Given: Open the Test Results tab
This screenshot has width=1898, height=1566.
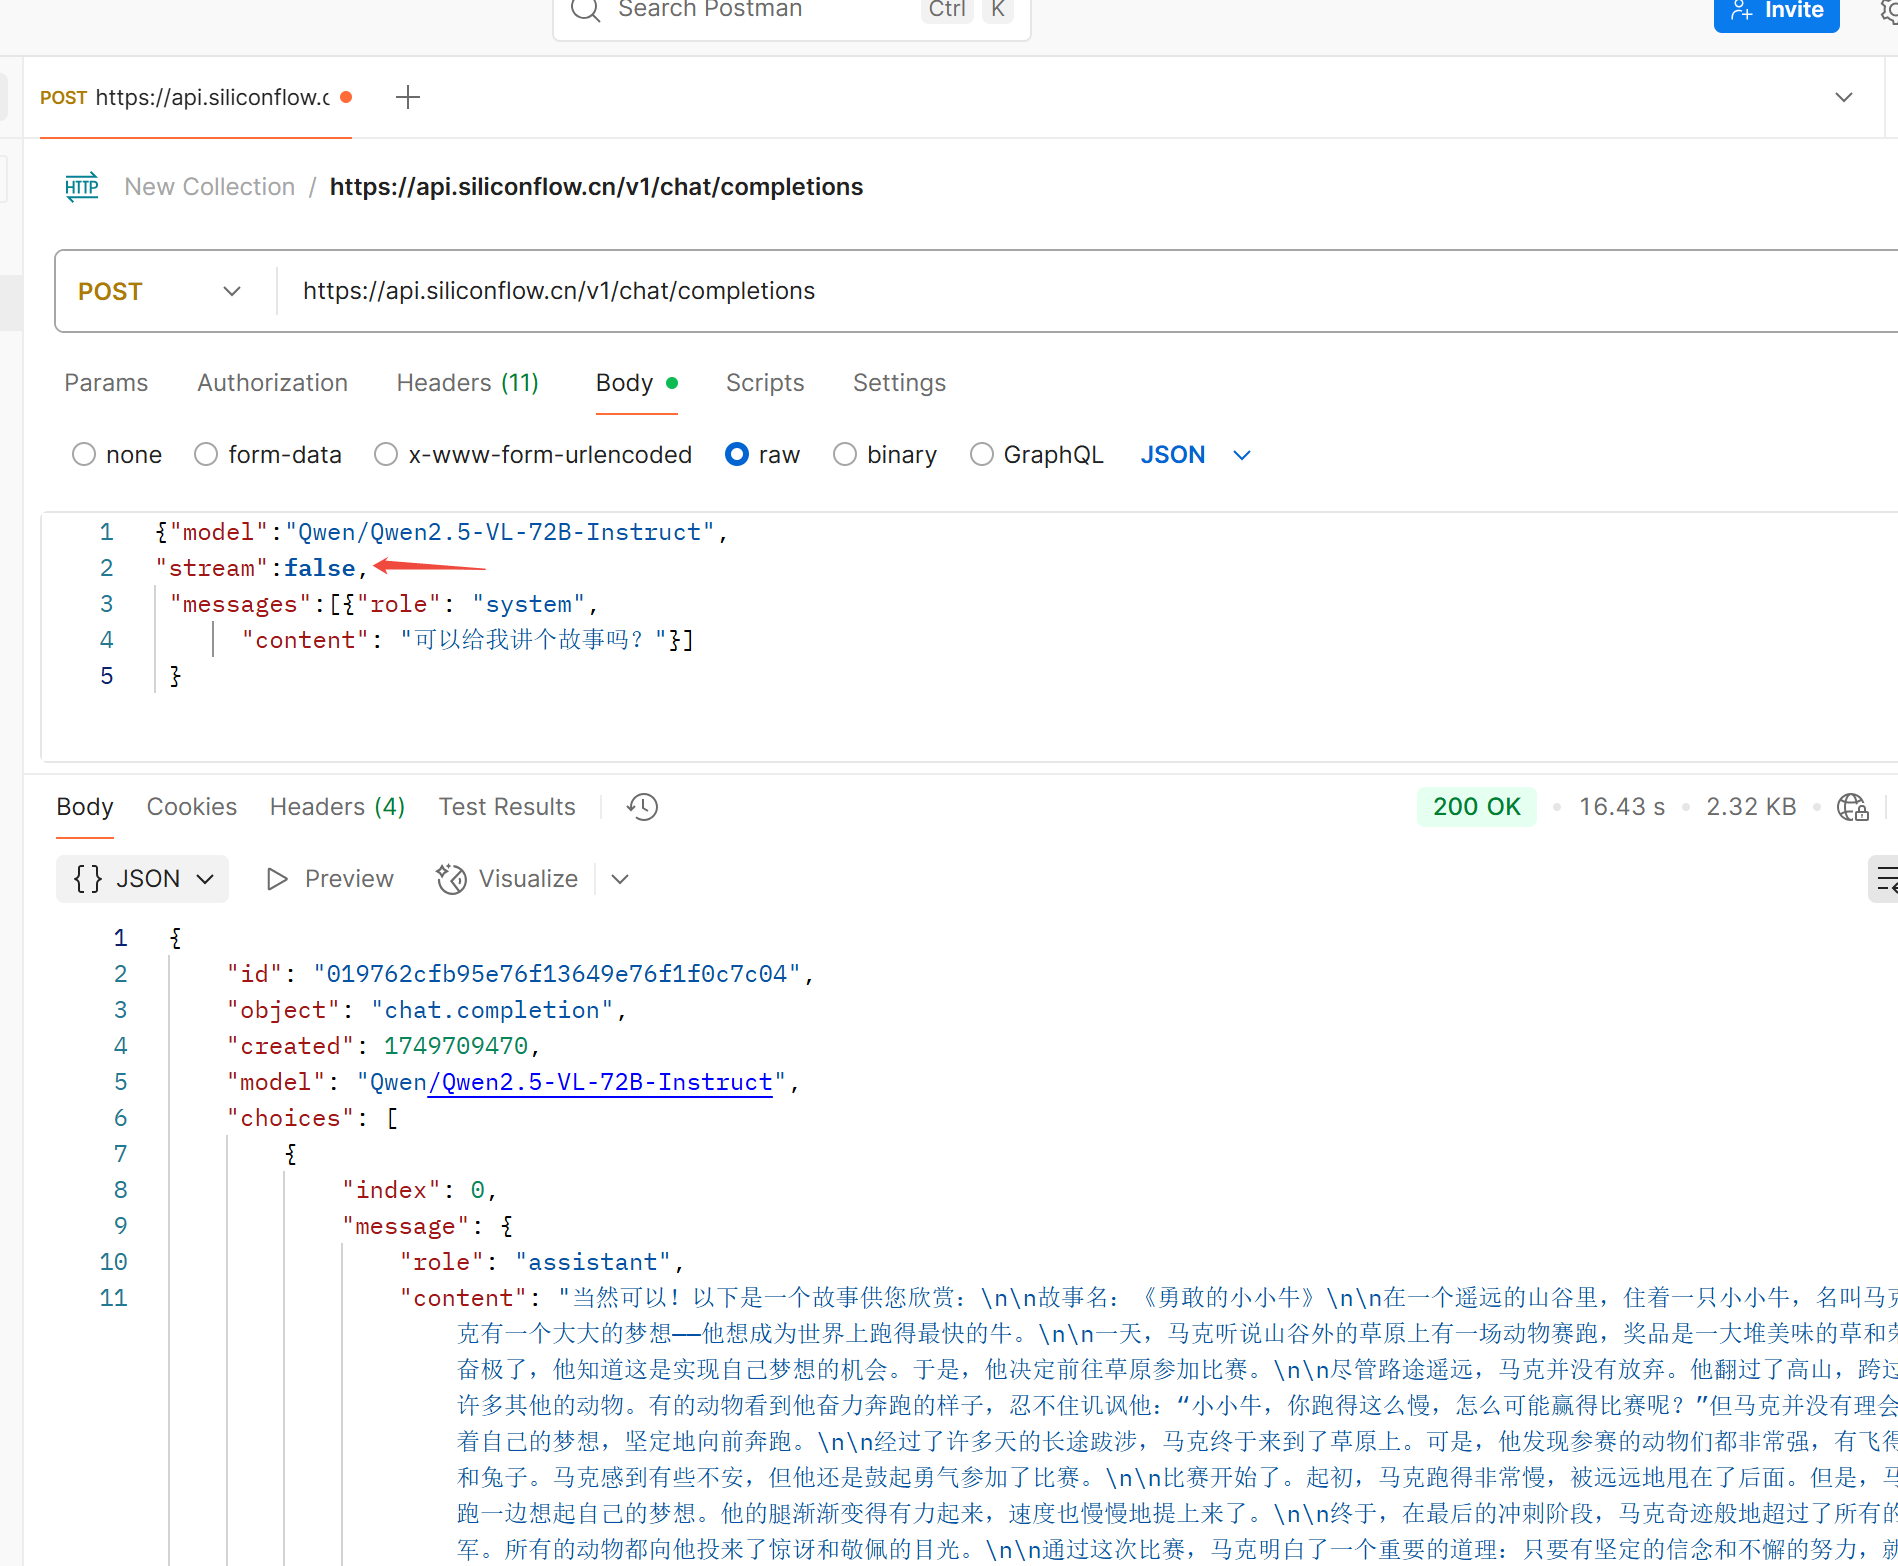Looking at the screenshot, I should [x=507, y=807].
